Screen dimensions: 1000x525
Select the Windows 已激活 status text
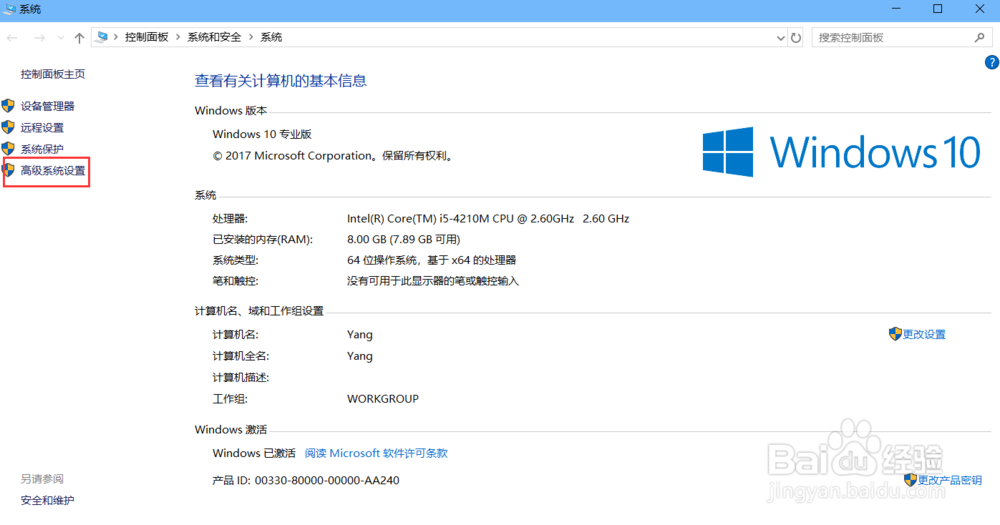click(254, 453)
